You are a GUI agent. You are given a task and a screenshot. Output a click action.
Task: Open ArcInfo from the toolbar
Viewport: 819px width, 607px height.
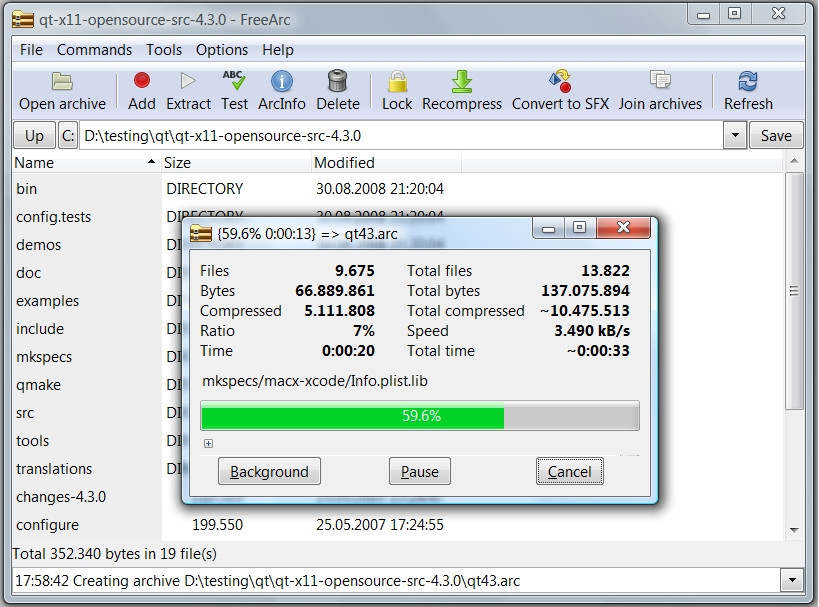click(x=282, y=82)
